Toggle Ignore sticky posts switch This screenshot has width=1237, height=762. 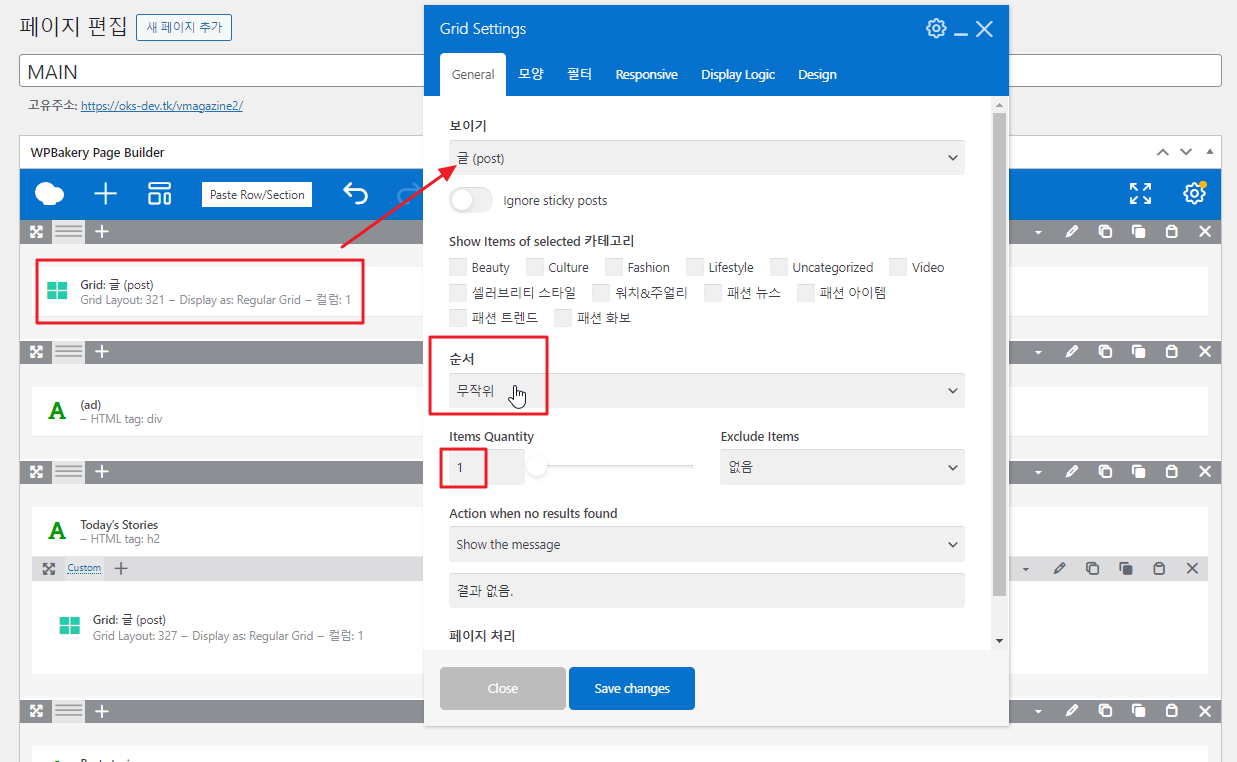[x=471, y=200]
